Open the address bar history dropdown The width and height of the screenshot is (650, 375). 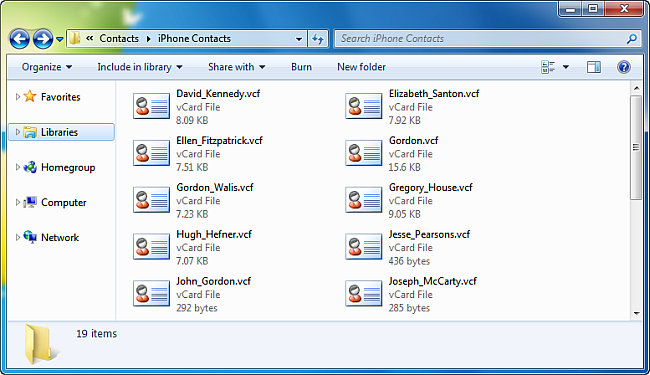pyautogui.click(x=299, y=39)
